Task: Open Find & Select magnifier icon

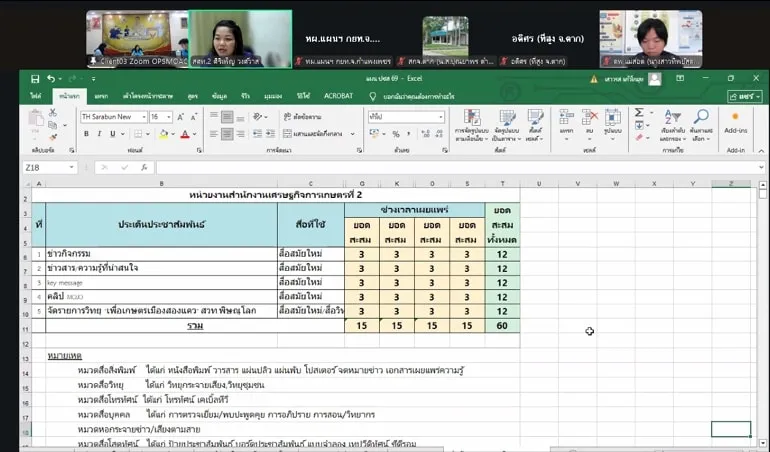Action: tap(701, 118)
